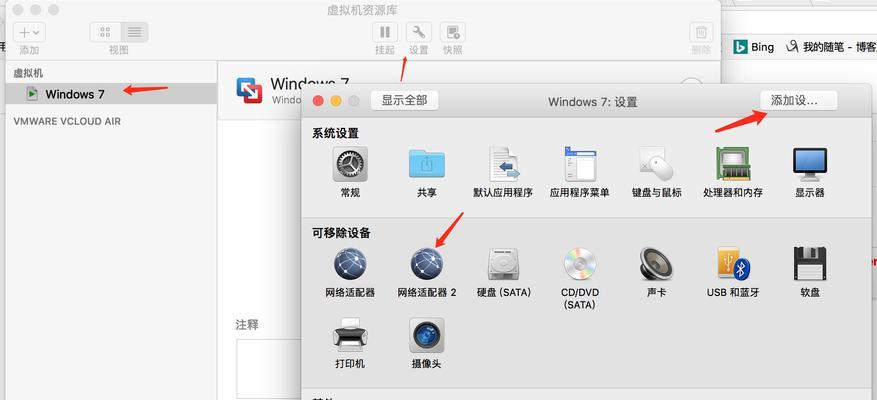Open 键盘与鼠标 keyboard and mouse settings

pyautogui.click(x=656, y=164)
